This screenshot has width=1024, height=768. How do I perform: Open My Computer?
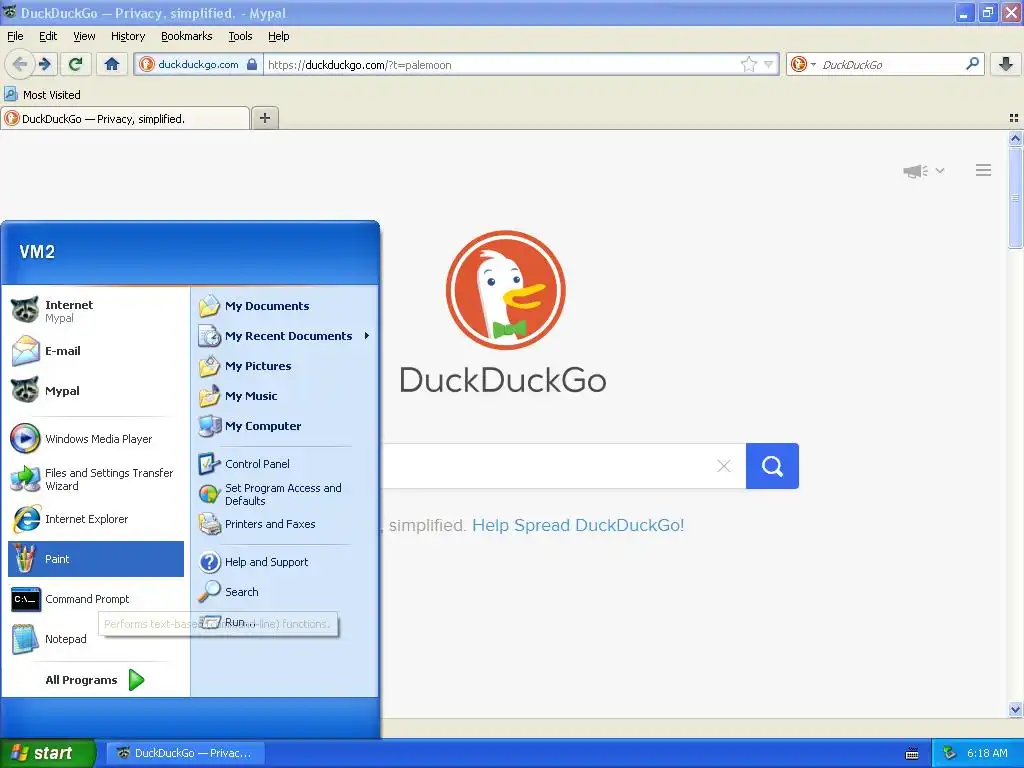point(284,426)
